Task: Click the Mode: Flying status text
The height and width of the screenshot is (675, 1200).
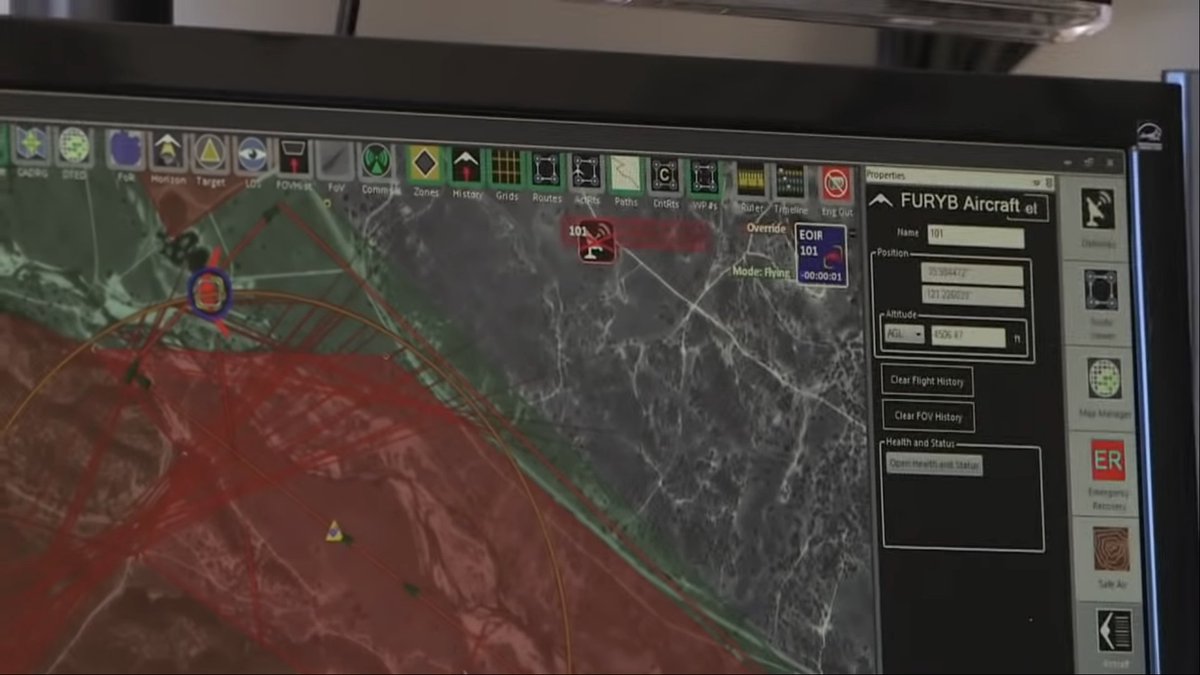Action: tap(763, 272)
